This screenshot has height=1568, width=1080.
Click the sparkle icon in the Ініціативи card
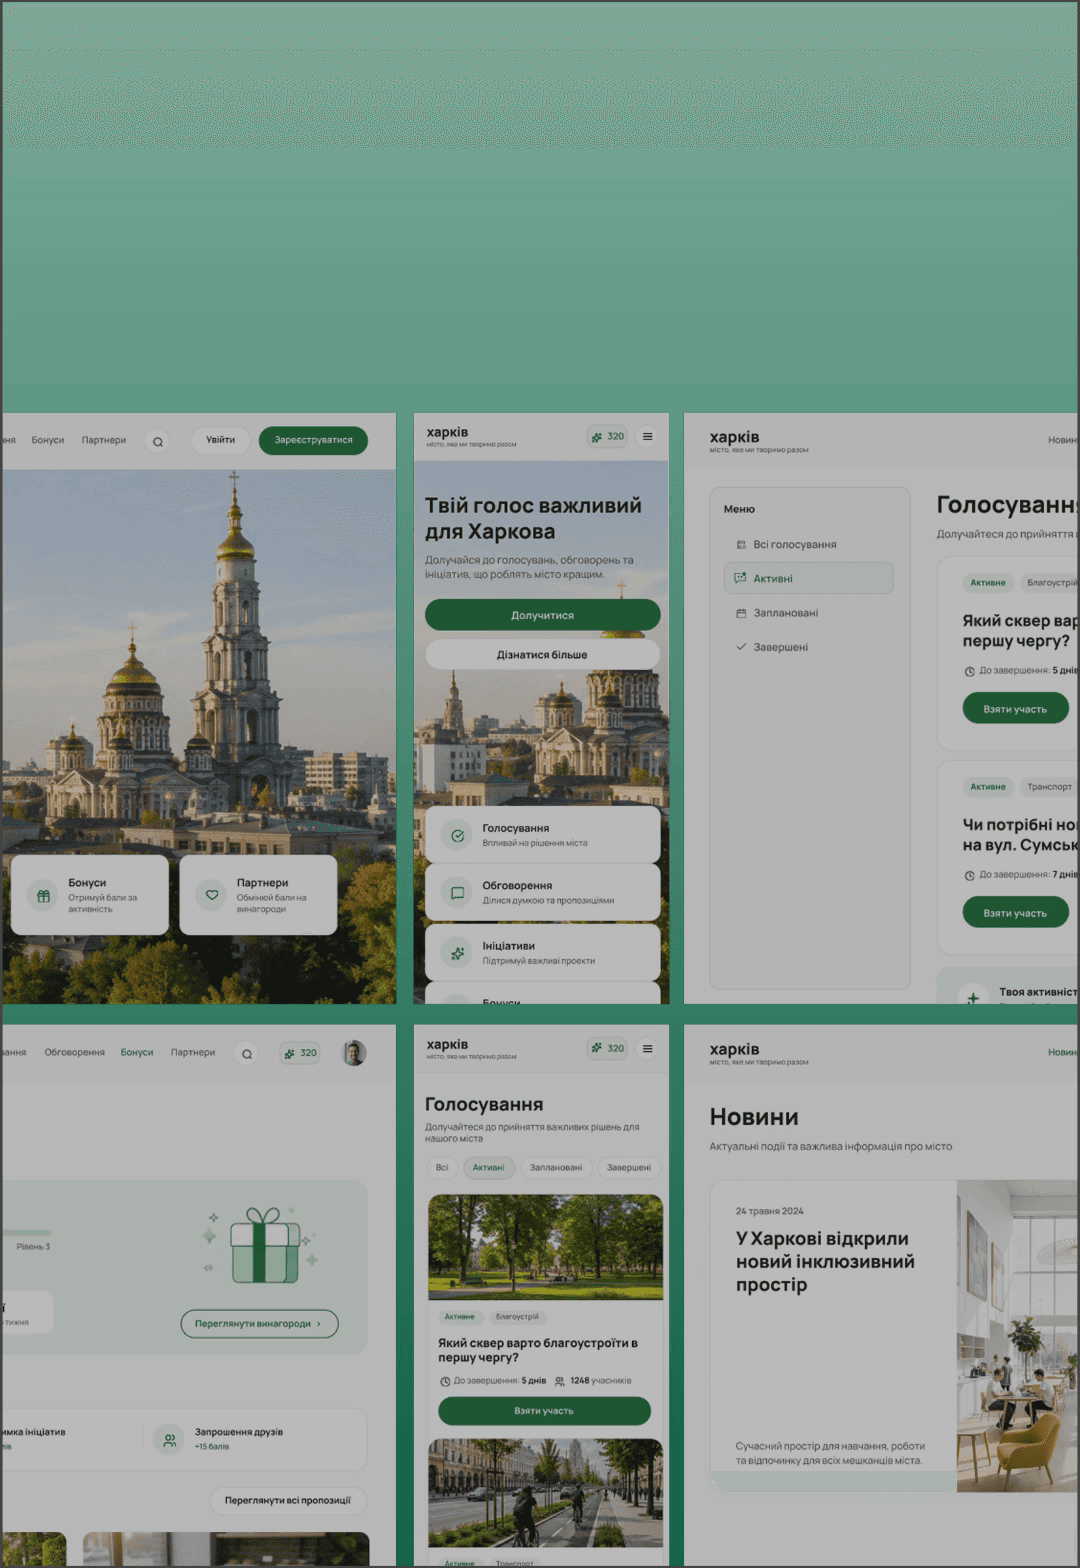click(457, 953)
